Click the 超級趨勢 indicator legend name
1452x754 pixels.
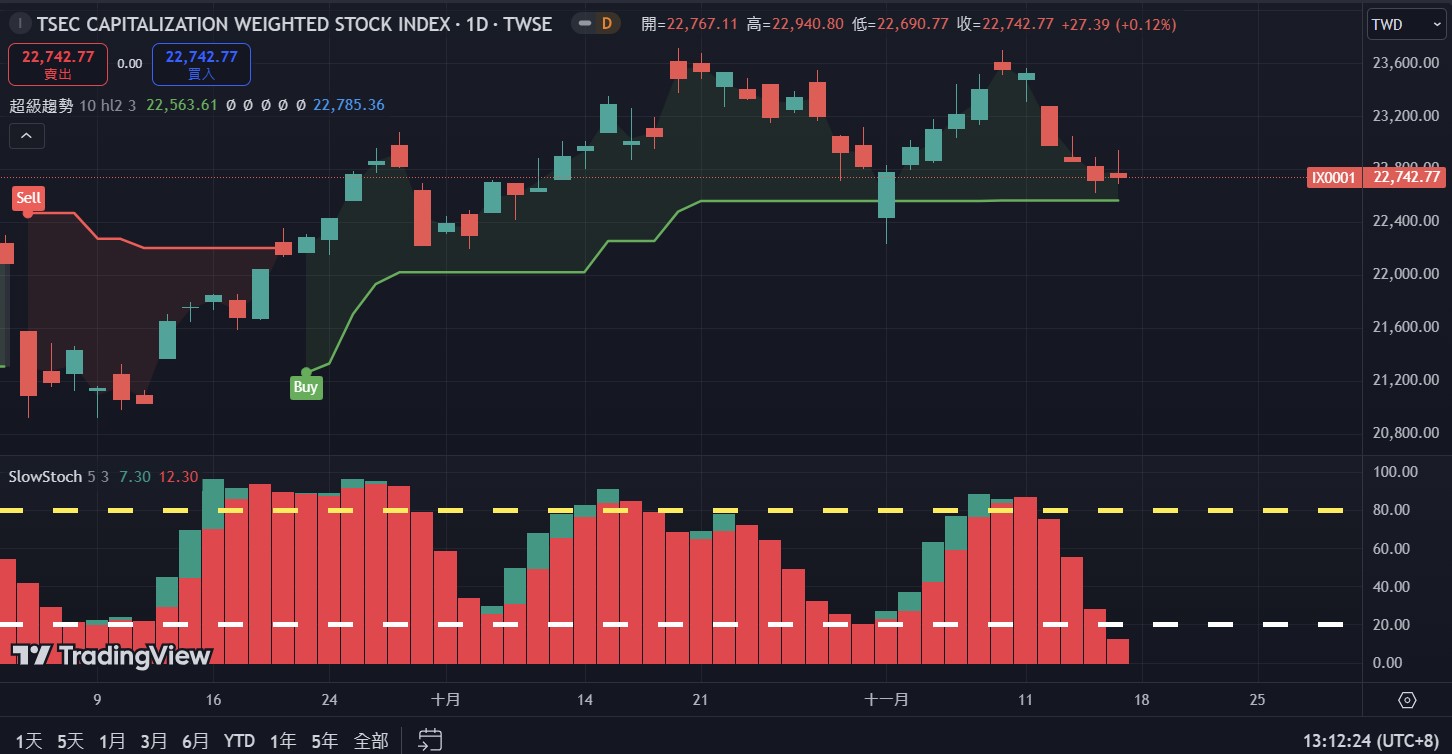coord(41,105)
